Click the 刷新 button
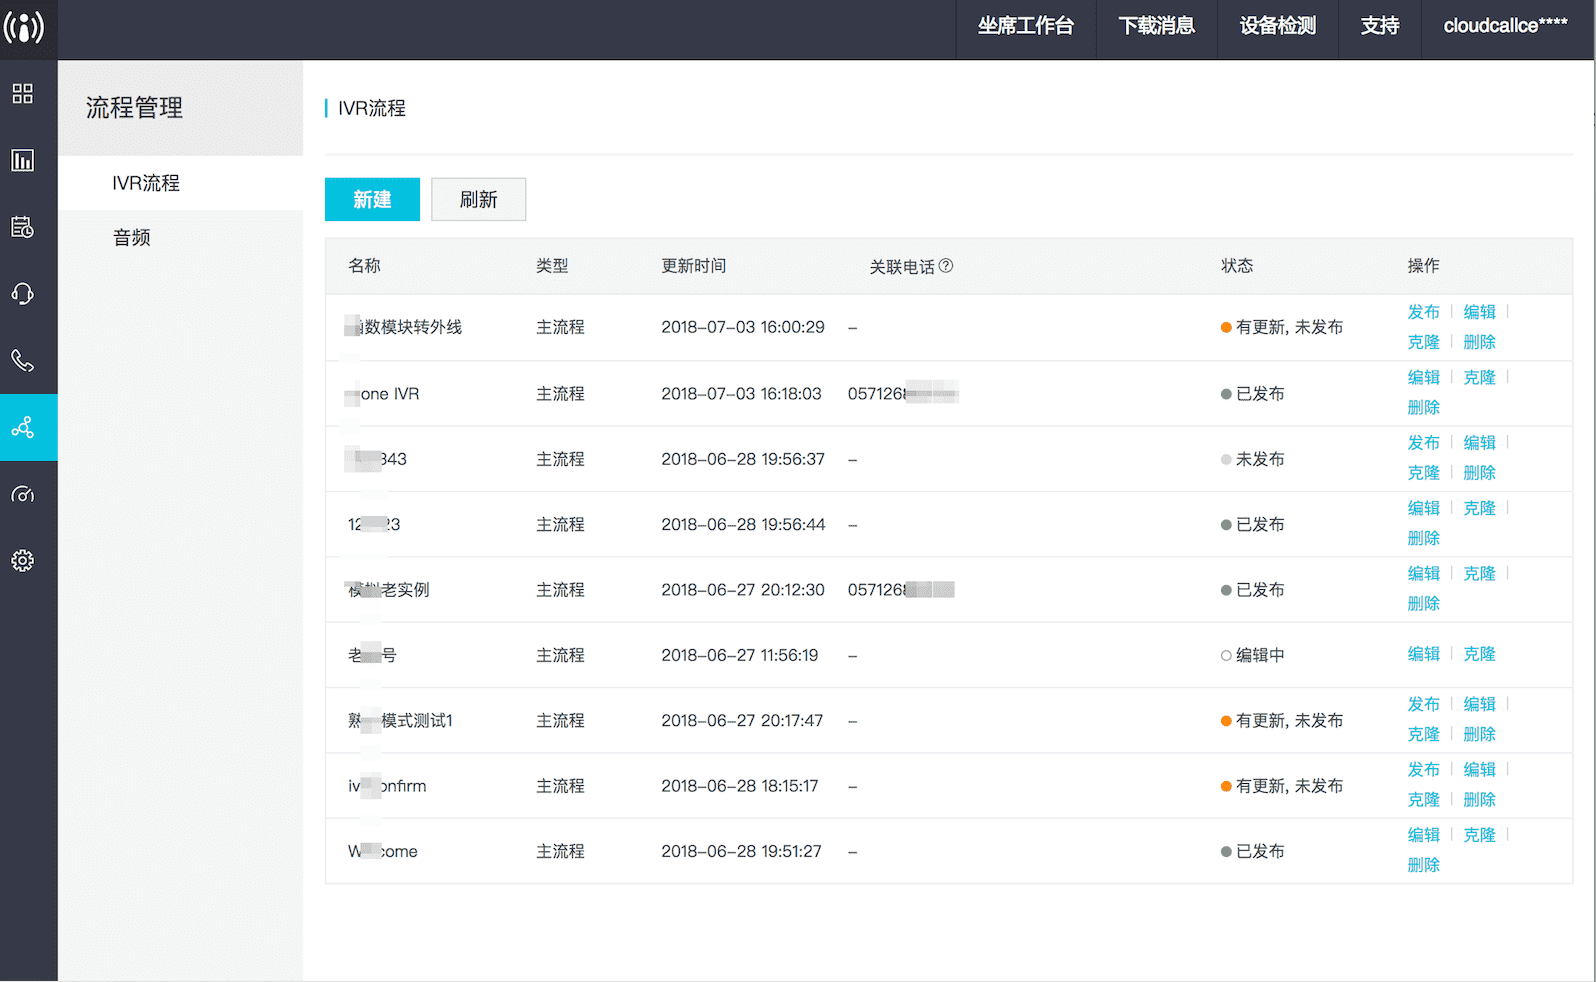Image resolution: width=1596 pixels, height=982 pixels. pos(478,199)
